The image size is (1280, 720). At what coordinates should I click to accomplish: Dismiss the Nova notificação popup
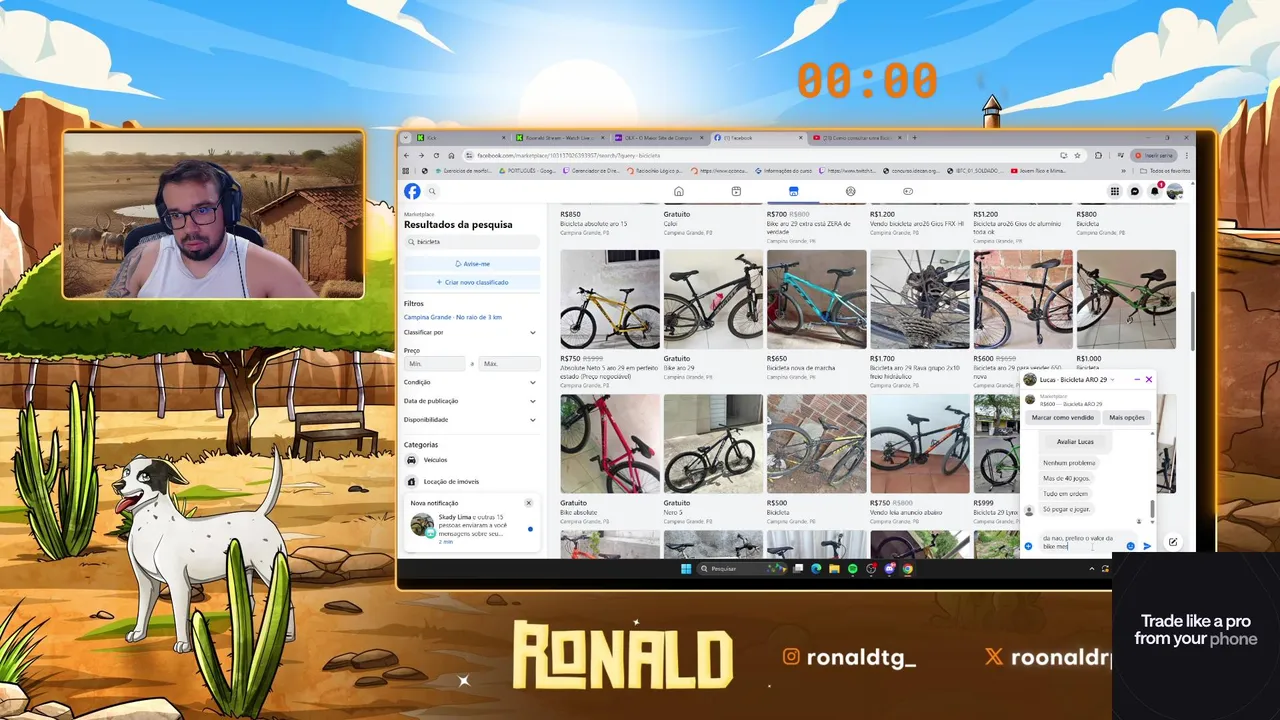[529, 503]
